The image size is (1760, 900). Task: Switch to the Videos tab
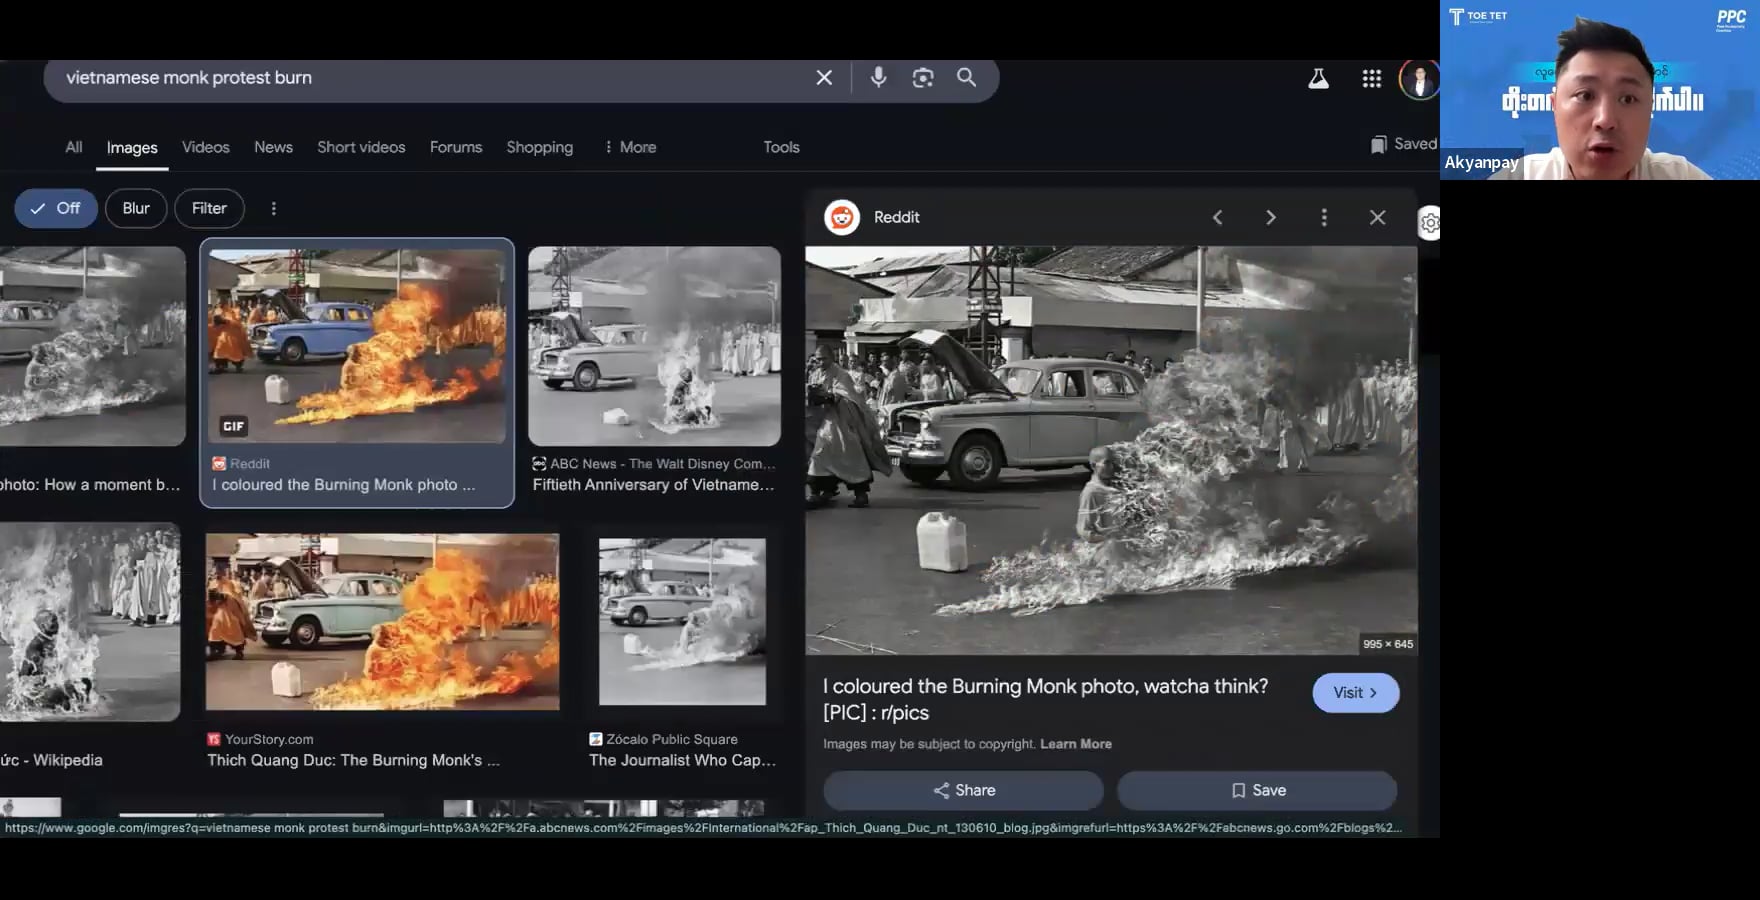point(206,148)
